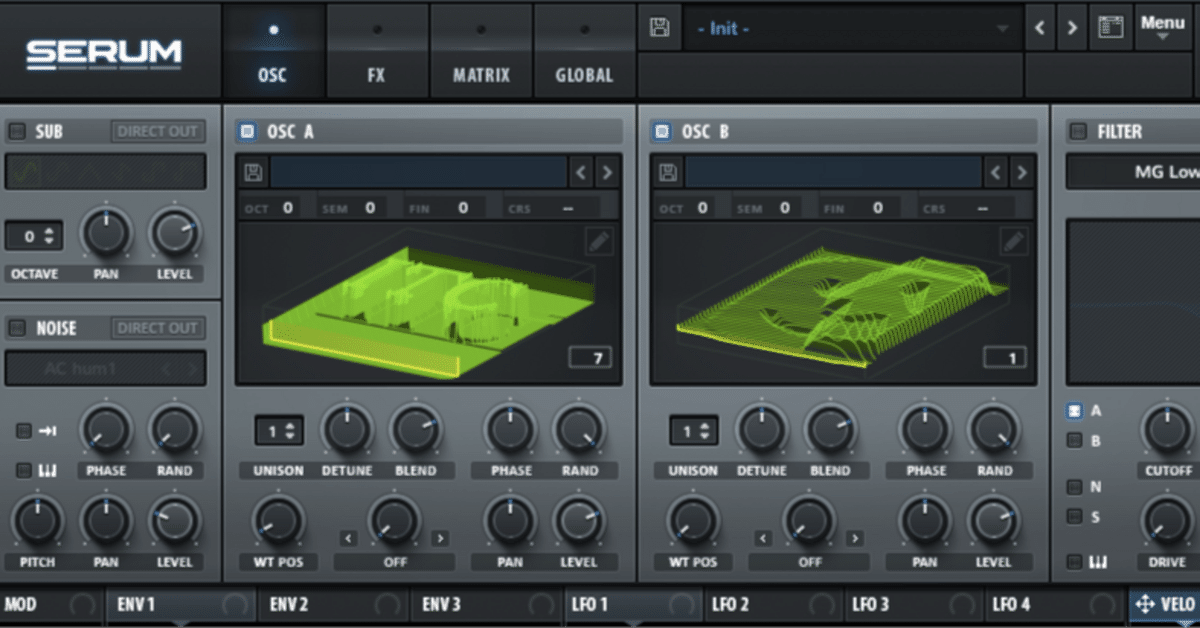
Task: Toggle OSC B on/off switch
Action: pos(661,131)
